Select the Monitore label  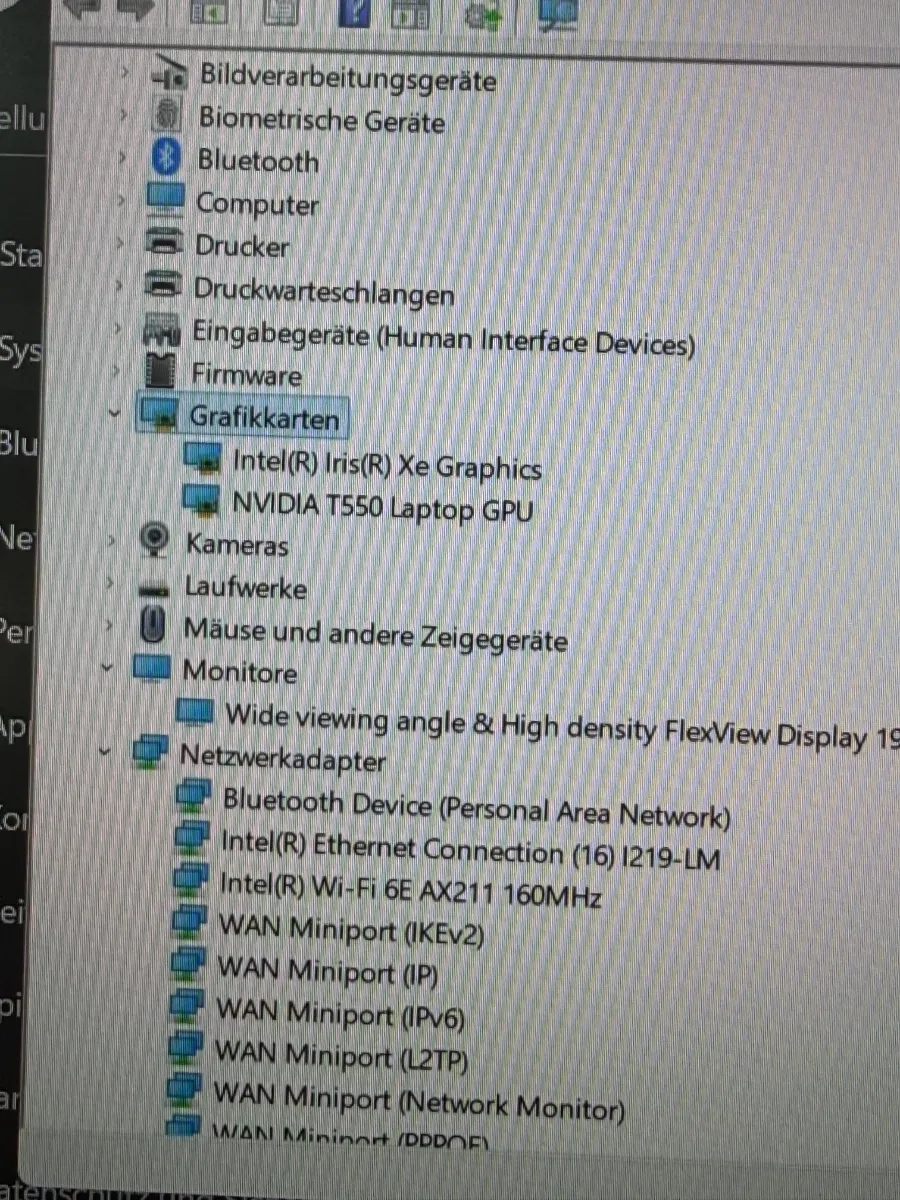click(240, 672)
